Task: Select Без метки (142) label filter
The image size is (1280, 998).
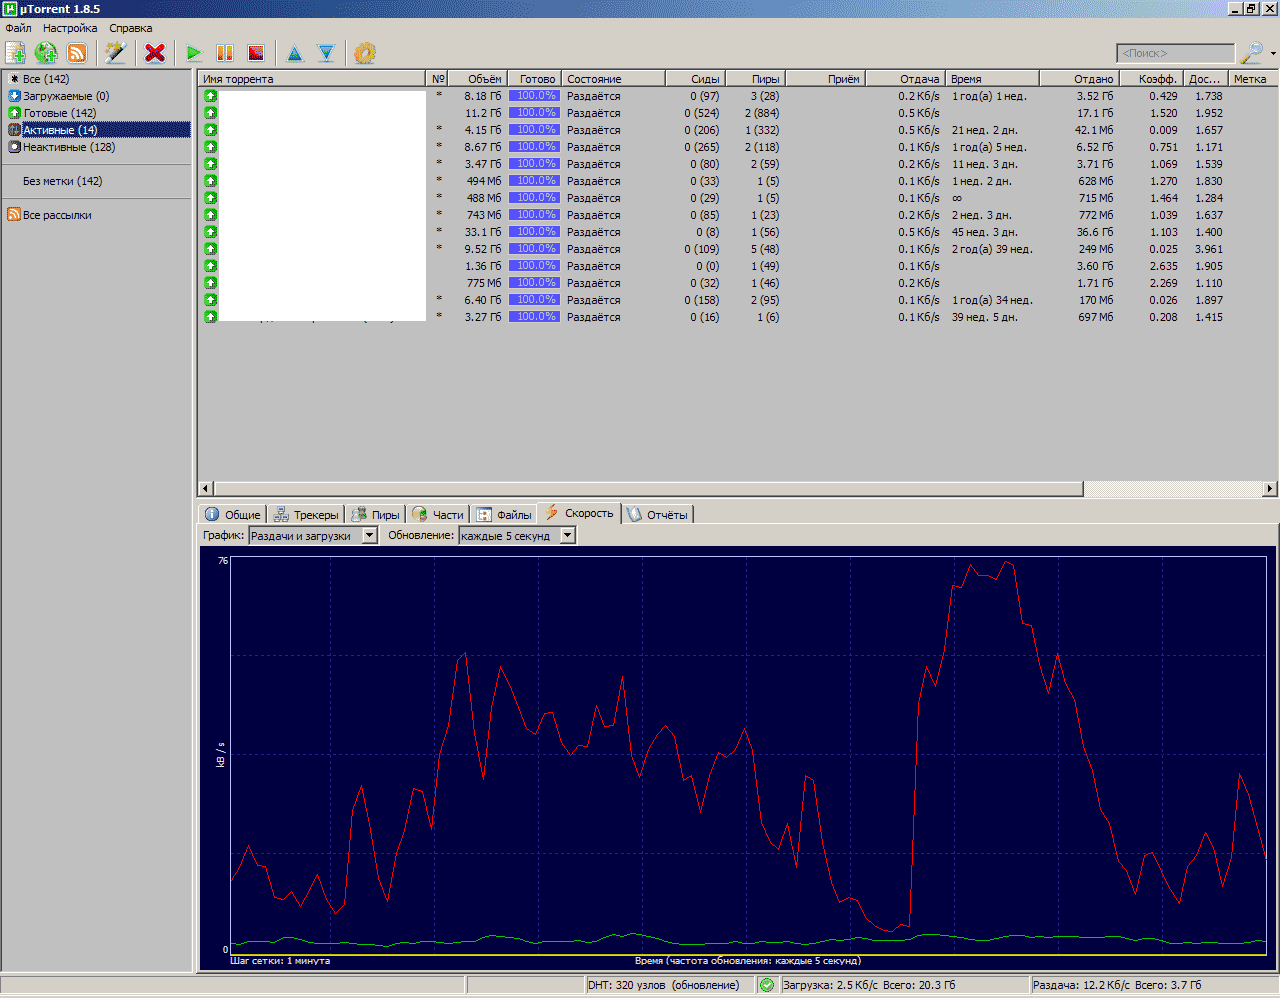Action: click(62, 181)
